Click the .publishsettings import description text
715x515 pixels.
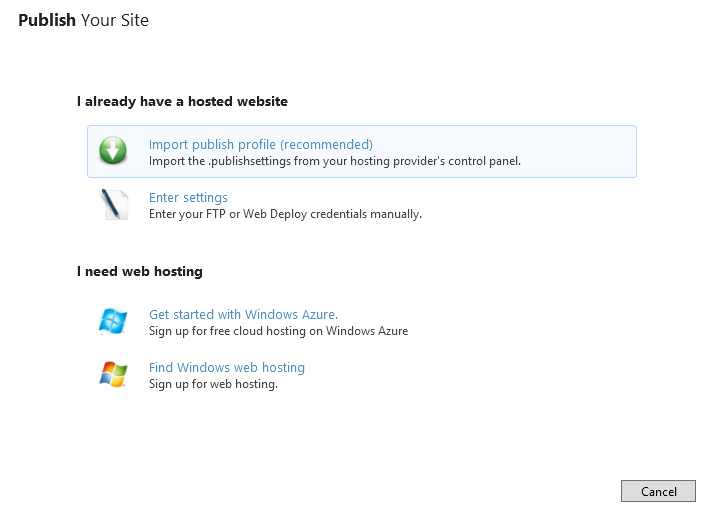(334, 161)
